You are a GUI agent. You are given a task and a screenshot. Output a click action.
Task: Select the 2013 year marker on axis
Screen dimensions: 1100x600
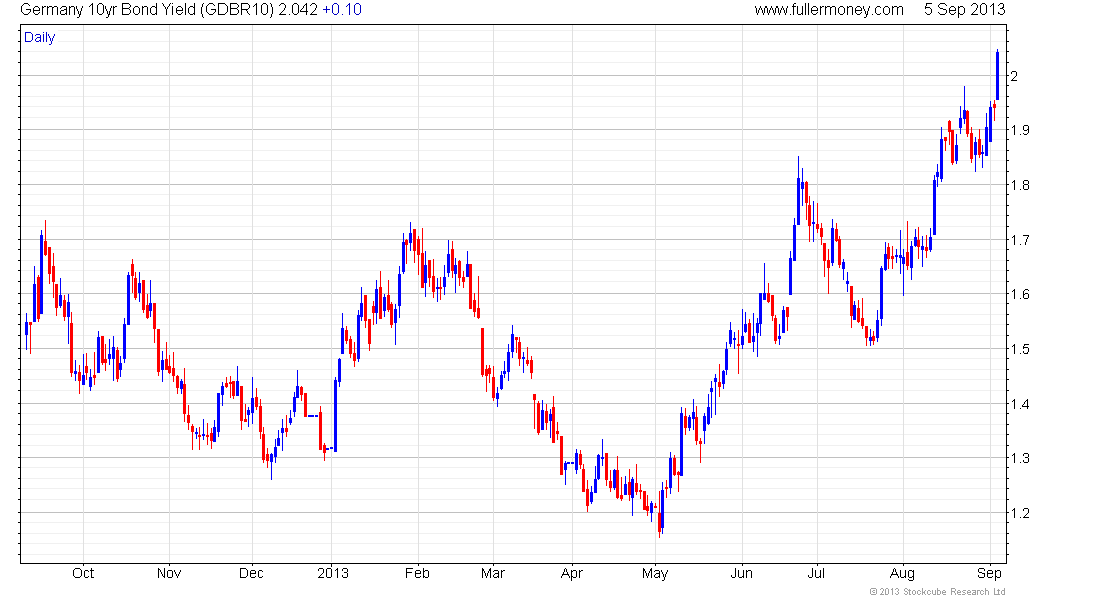pos(332,573)
